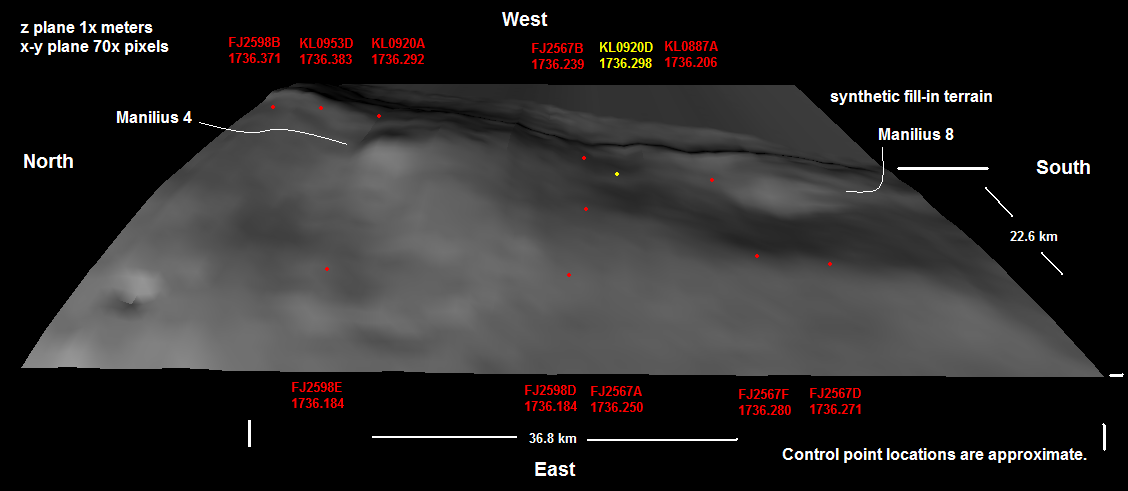This screenshot has width=1128, height=491.
Task: Click the yellow control point marker
Action: pyautogui.click(x=617, y=174)
